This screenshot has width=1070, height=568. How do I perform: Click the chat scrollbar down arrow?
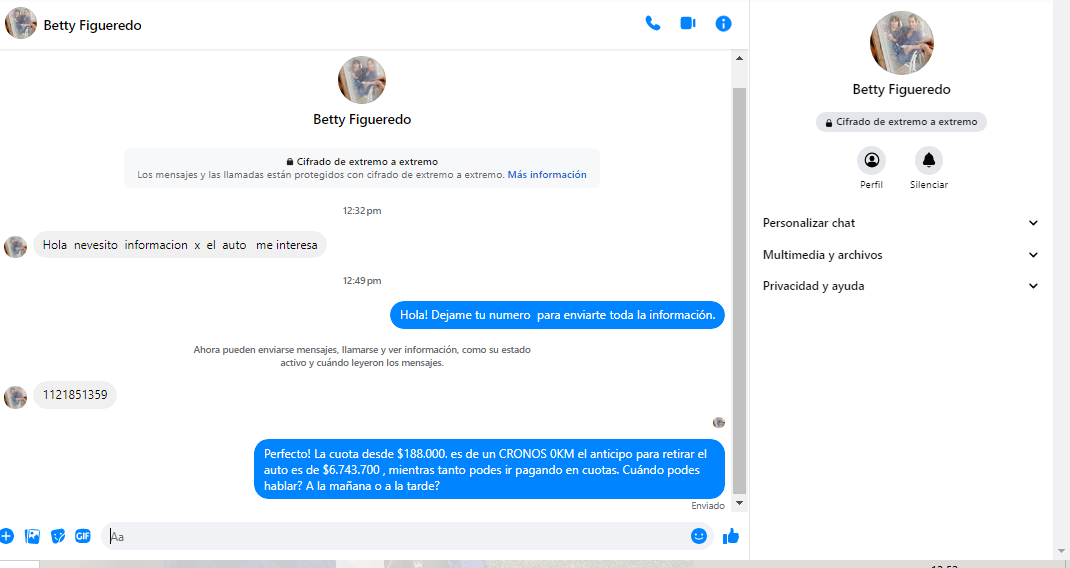(x=740, y=503)
